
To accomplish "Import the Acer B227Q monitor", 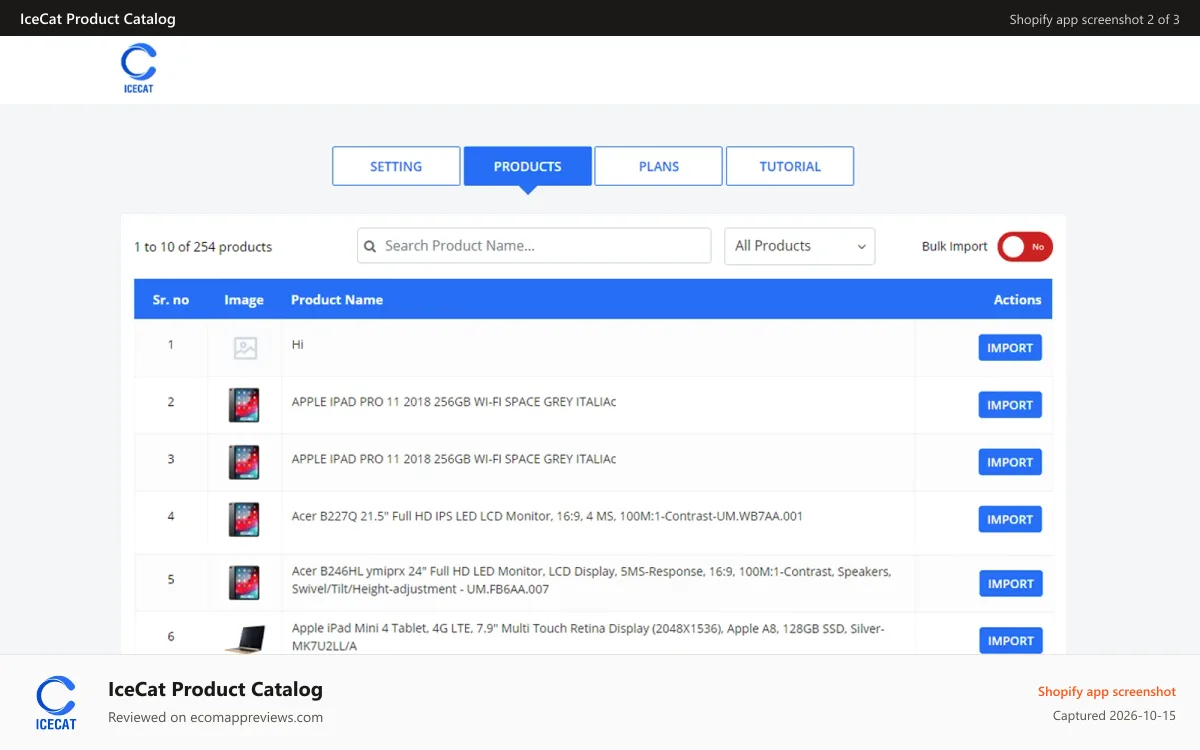I will pos(1010,519).
